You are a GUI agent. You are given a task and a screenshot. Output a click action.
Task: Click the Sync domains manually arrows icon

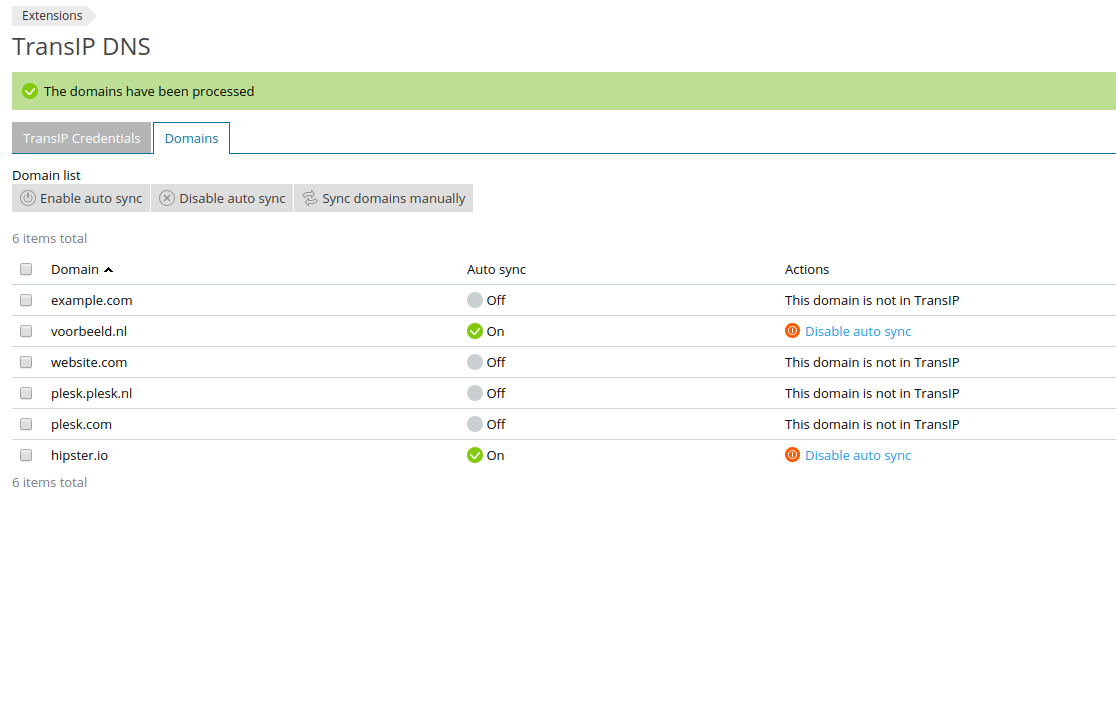point(310,198)
